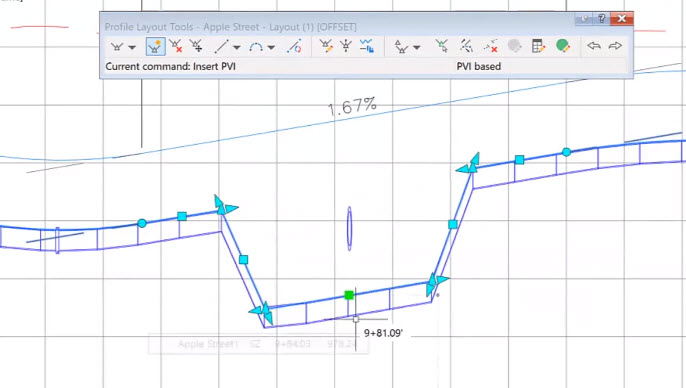
Task: Select the Move PVI tool
Action: pos(196,46)
